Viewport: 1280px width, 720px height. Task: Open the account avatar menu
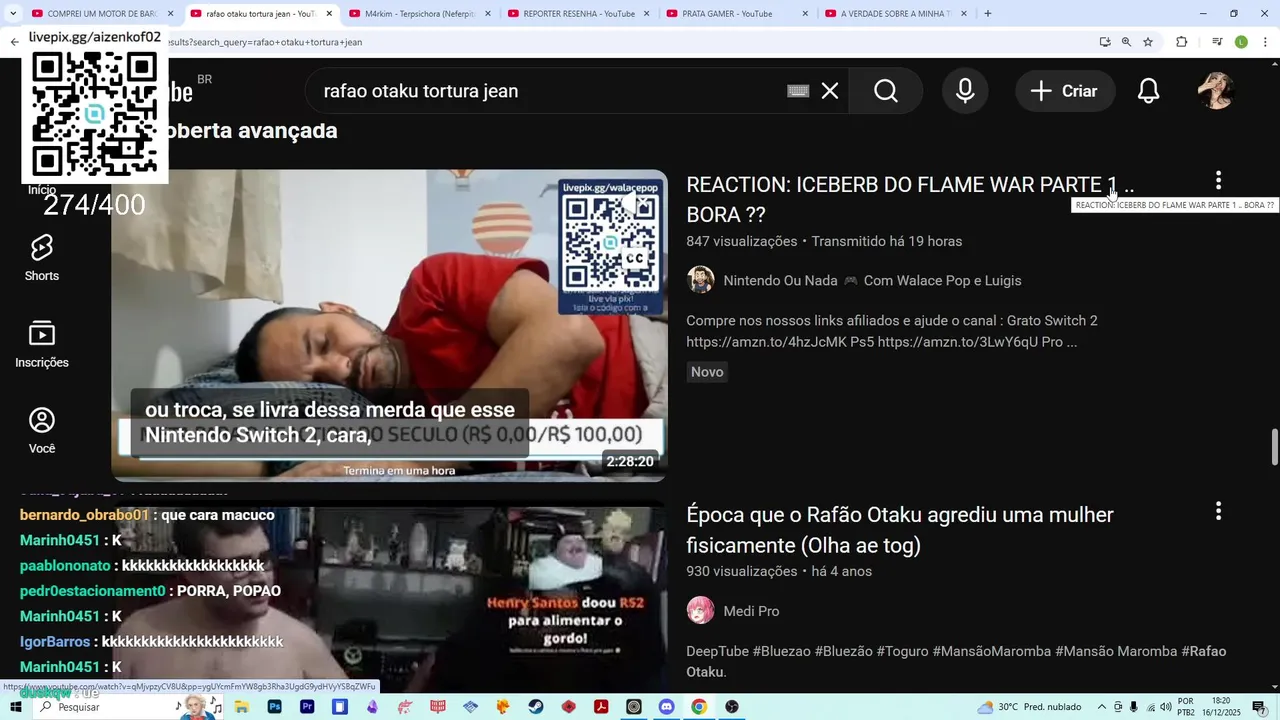1217,91
